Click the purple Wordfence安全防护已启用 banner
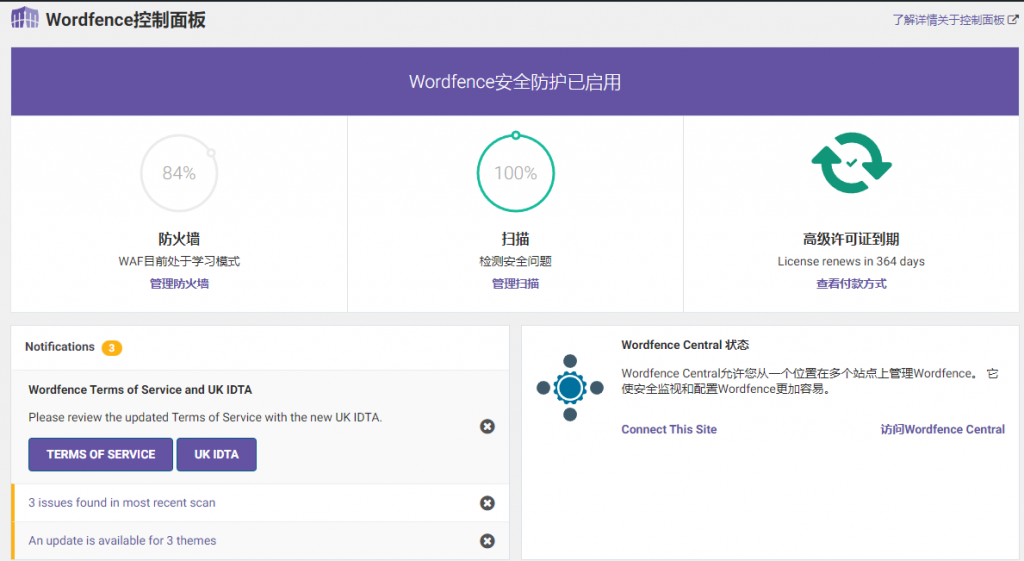The width and height of the screenshot is (1024, 561). pyautogui.click(x=515, y=82)
